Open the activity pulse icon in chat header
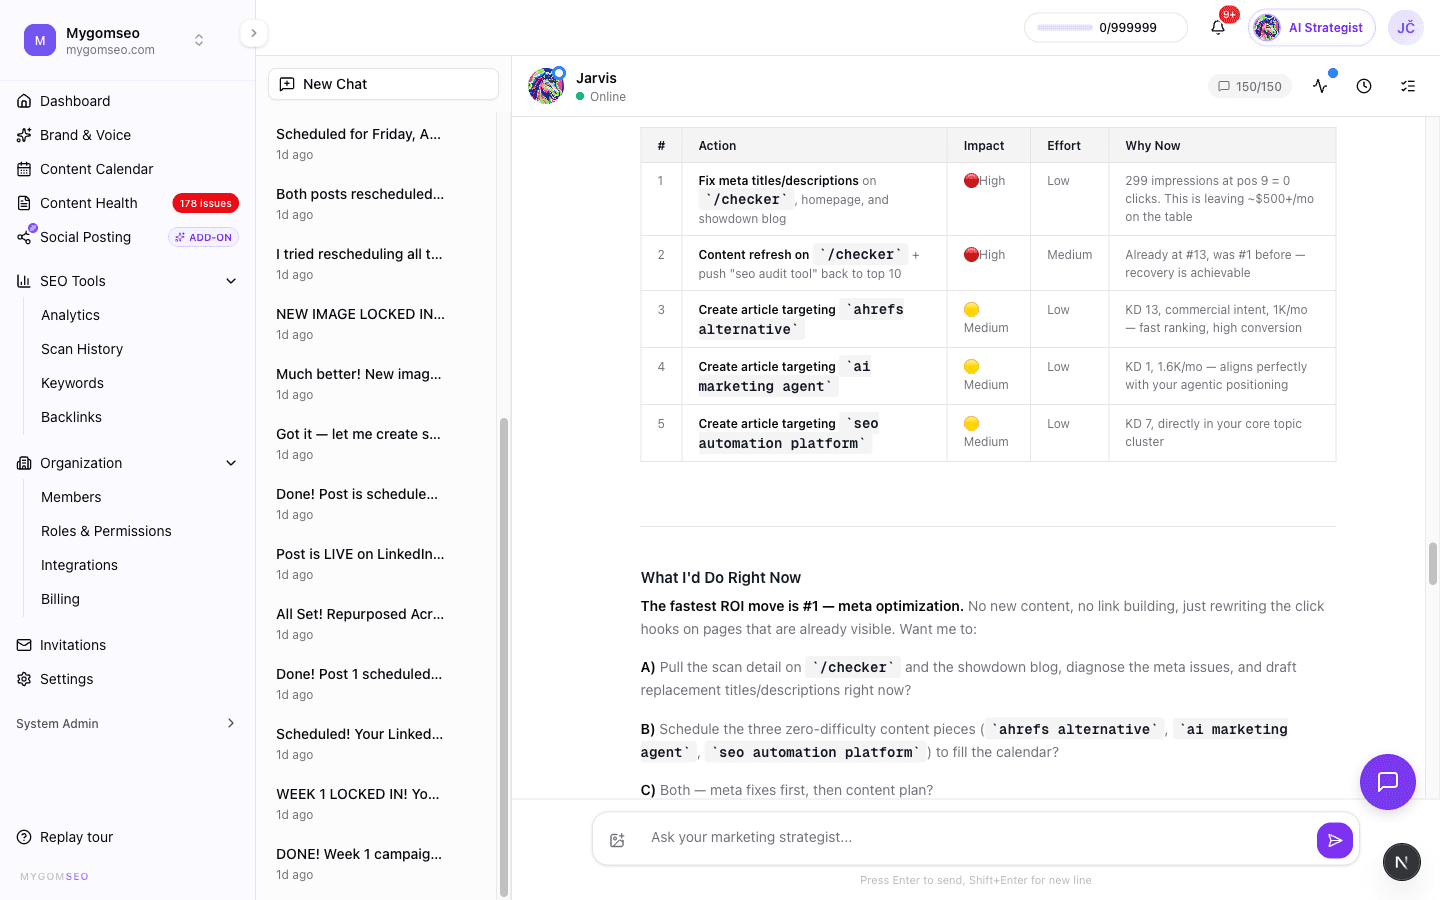 [x=1320, y=86]
